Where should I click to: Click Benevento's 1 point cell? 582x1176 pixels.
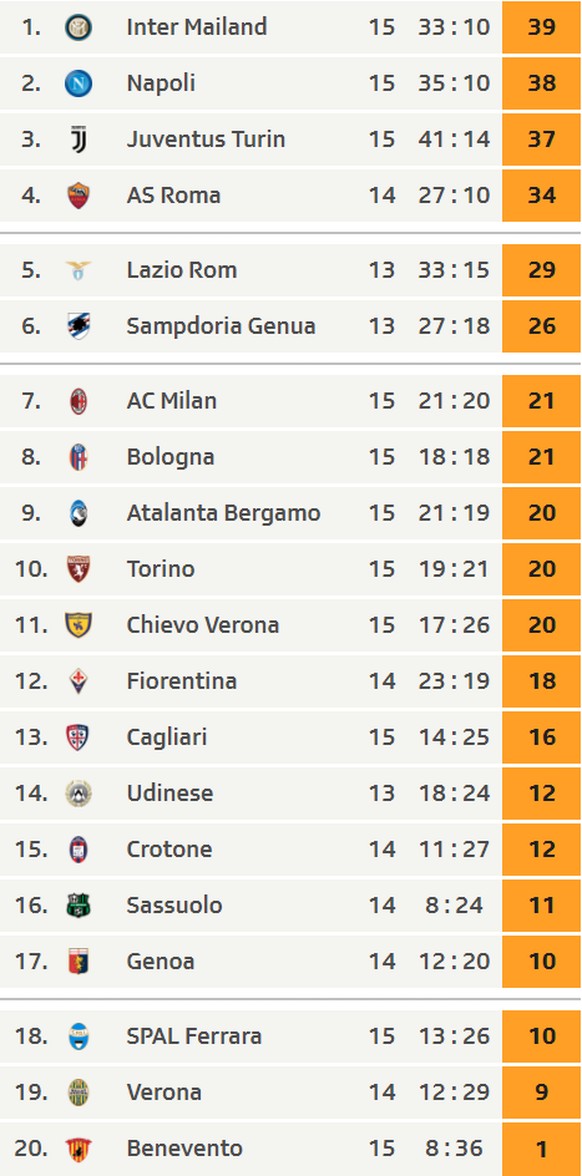point(542,1148)
